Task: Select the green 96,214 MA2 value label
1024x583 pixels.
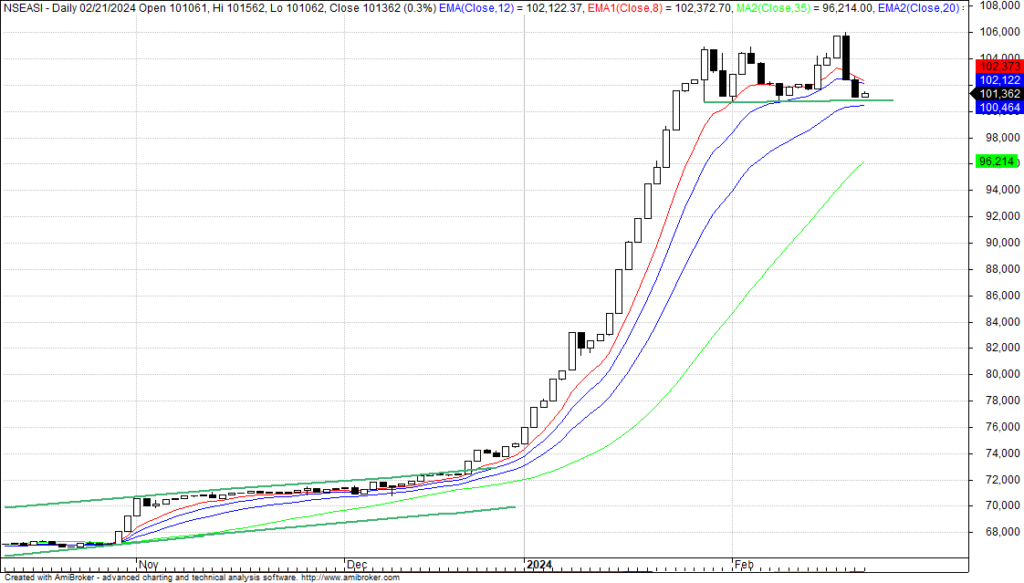Action: 996,161
